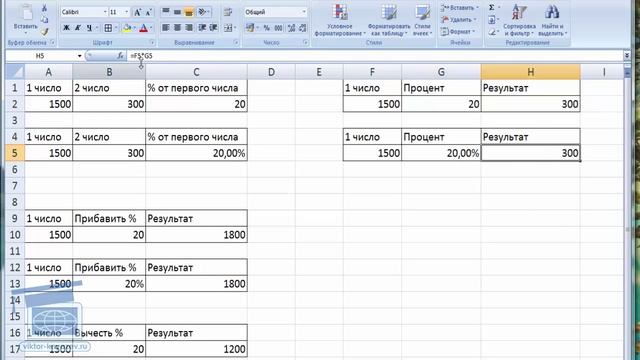Apply comma thousands separator style 000

278,28
